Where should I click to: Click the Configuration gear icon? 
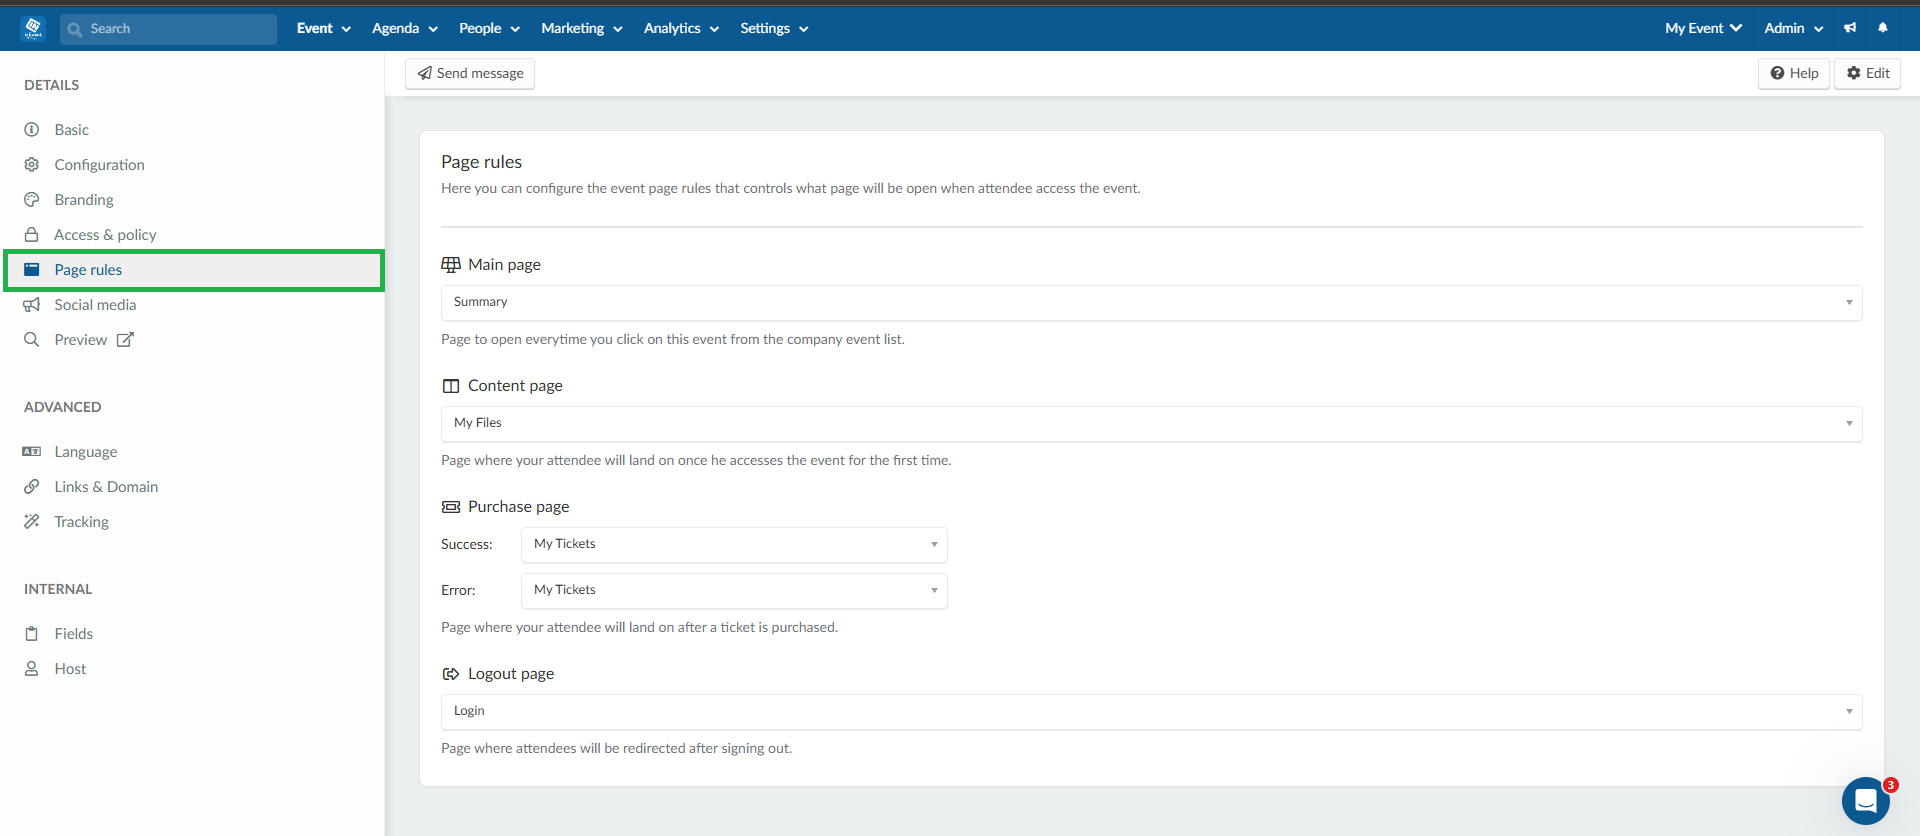pos(32,164)
